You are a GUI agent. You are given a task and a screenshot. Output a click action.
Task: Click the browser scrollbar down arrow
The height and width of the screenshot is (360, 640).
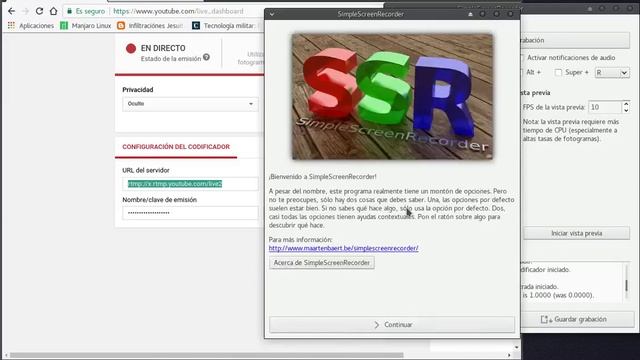(517, 347)
